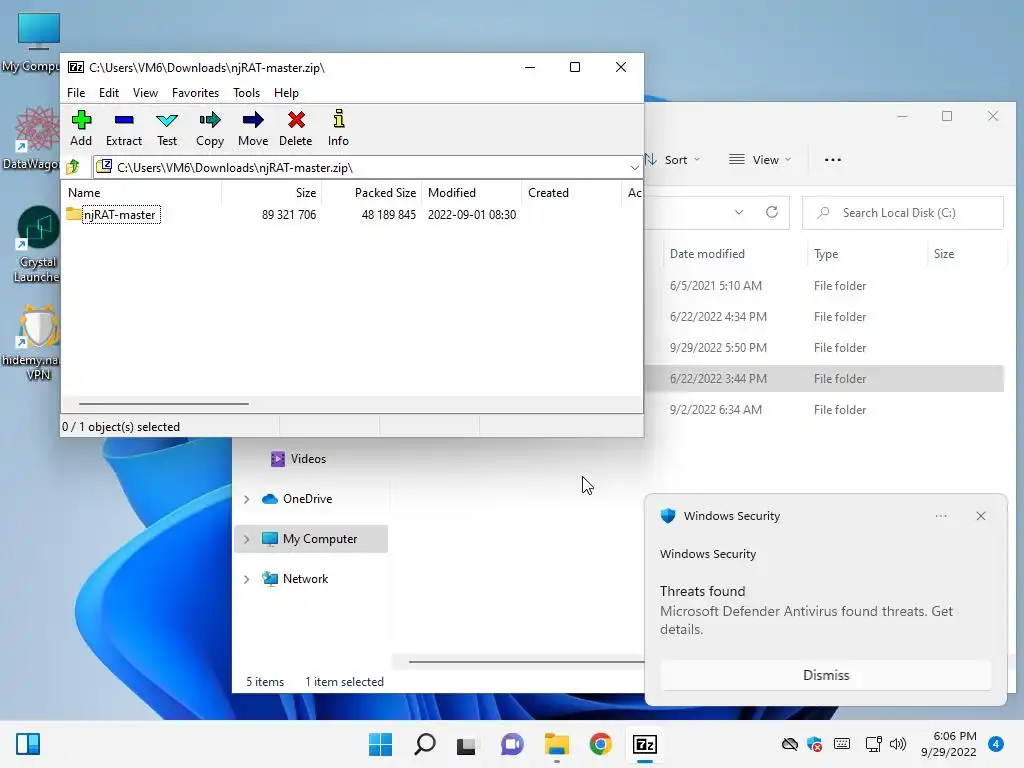Open Crystal Launcher desktop shortcut
1024x768 pixels.
(x=37, y=245)
